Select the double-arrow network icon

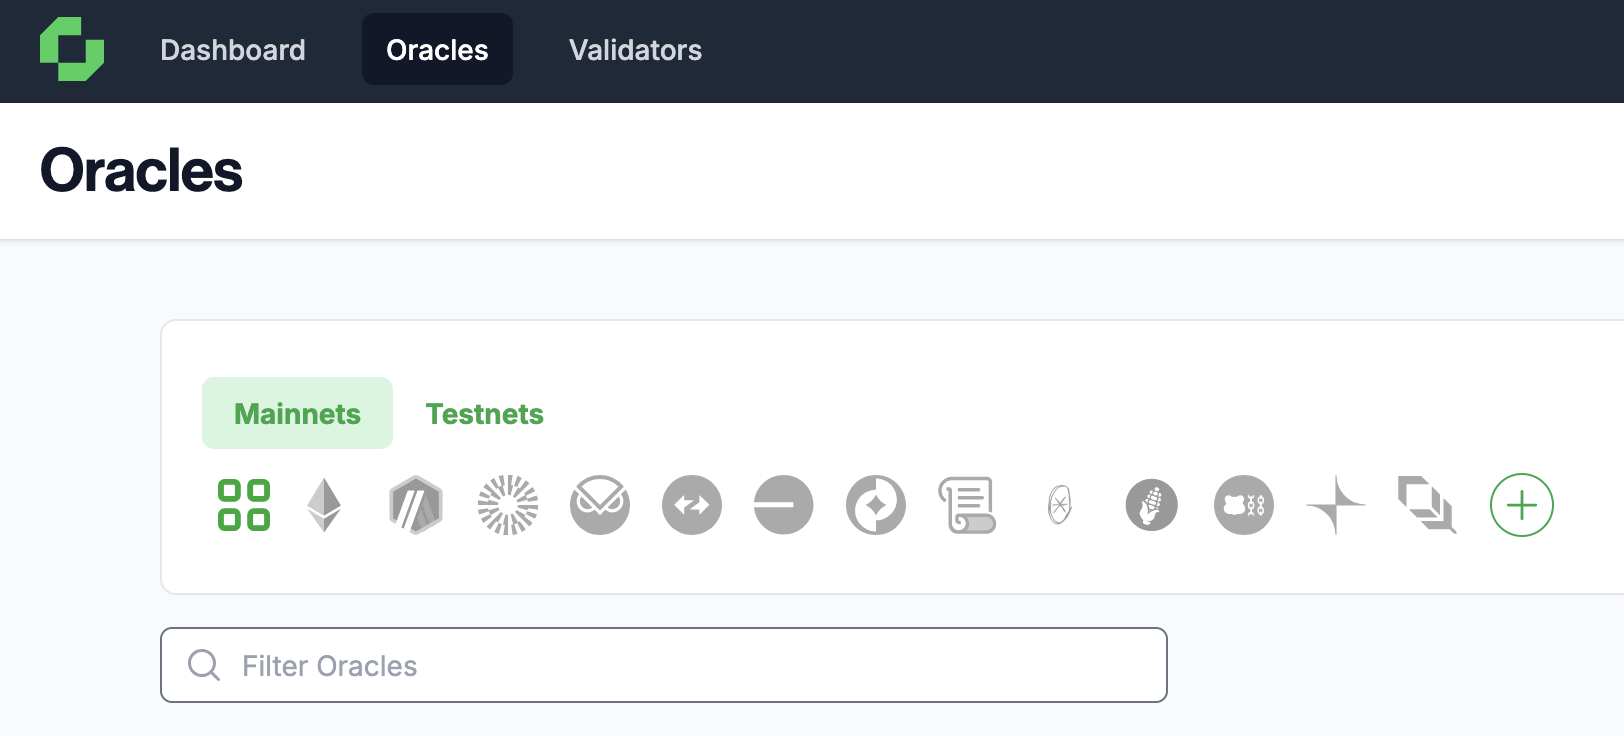tap(692, 505)
